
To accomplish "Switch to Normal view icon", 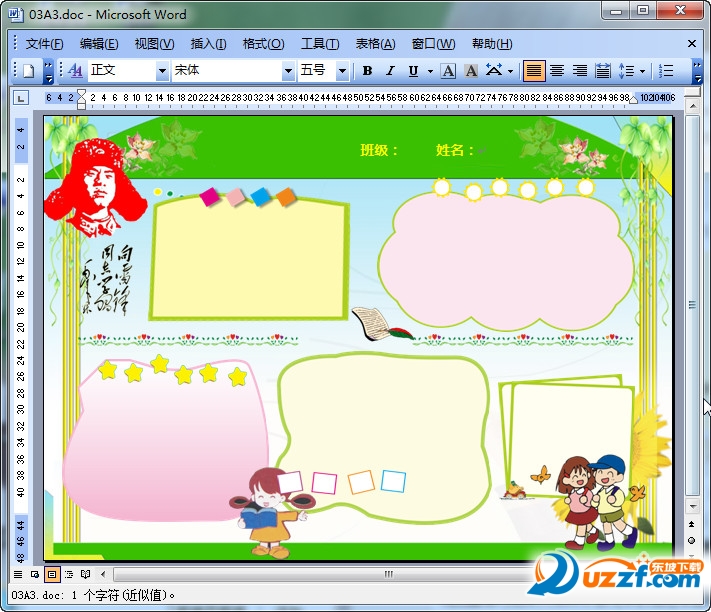I will pyautogui.click(x=18, y=575).
